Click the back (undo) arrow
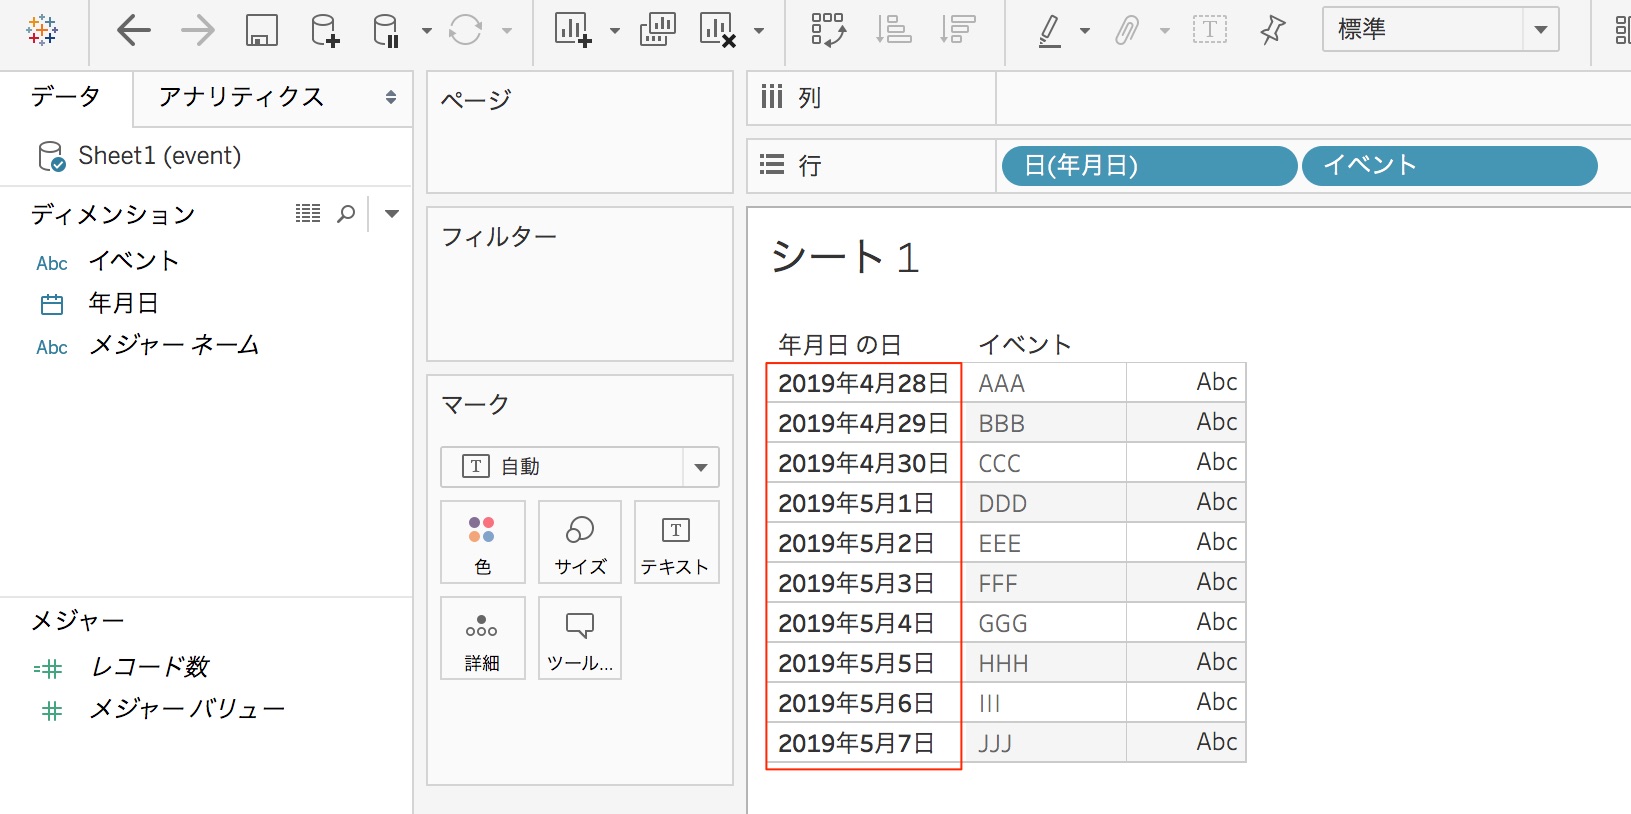The height and width of the screenshot is (814, 1631). coord(134,31)
